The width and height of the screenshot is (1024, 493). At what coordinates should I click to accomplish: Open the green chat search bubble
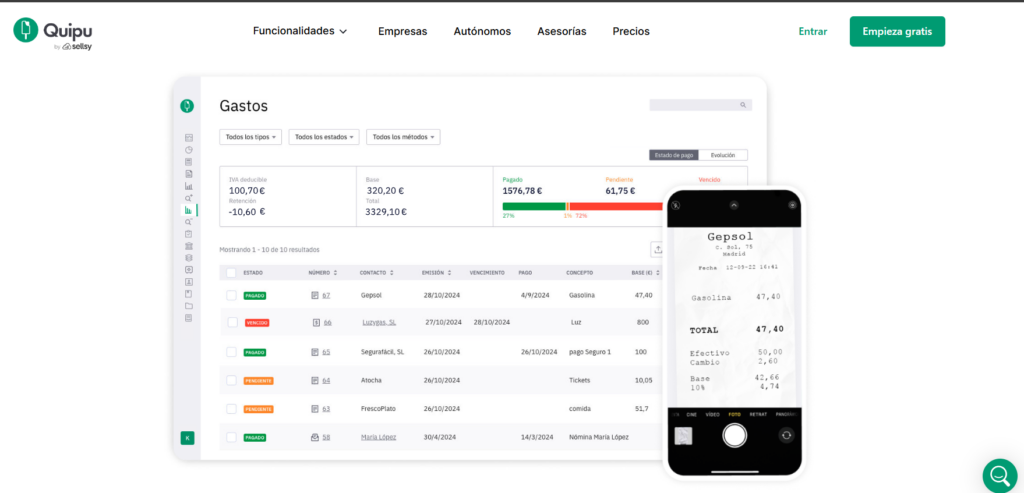pyautogui.click(x=1000, y=476)
